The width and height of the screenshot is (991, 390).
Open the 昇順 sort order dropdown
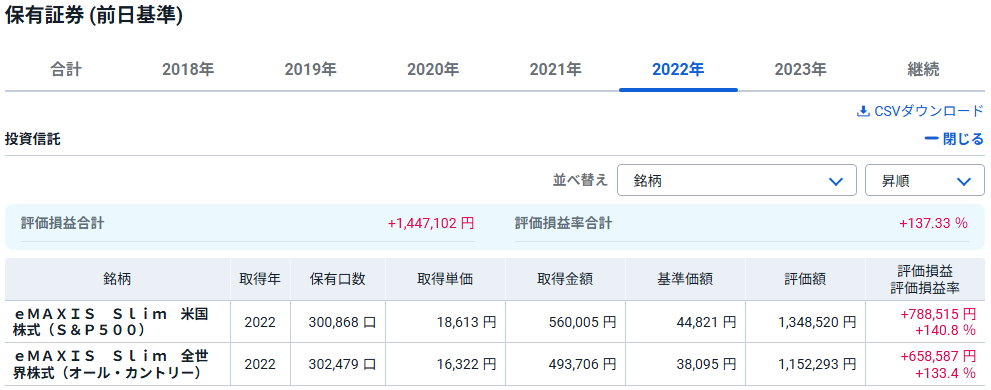tap(924, 180)
